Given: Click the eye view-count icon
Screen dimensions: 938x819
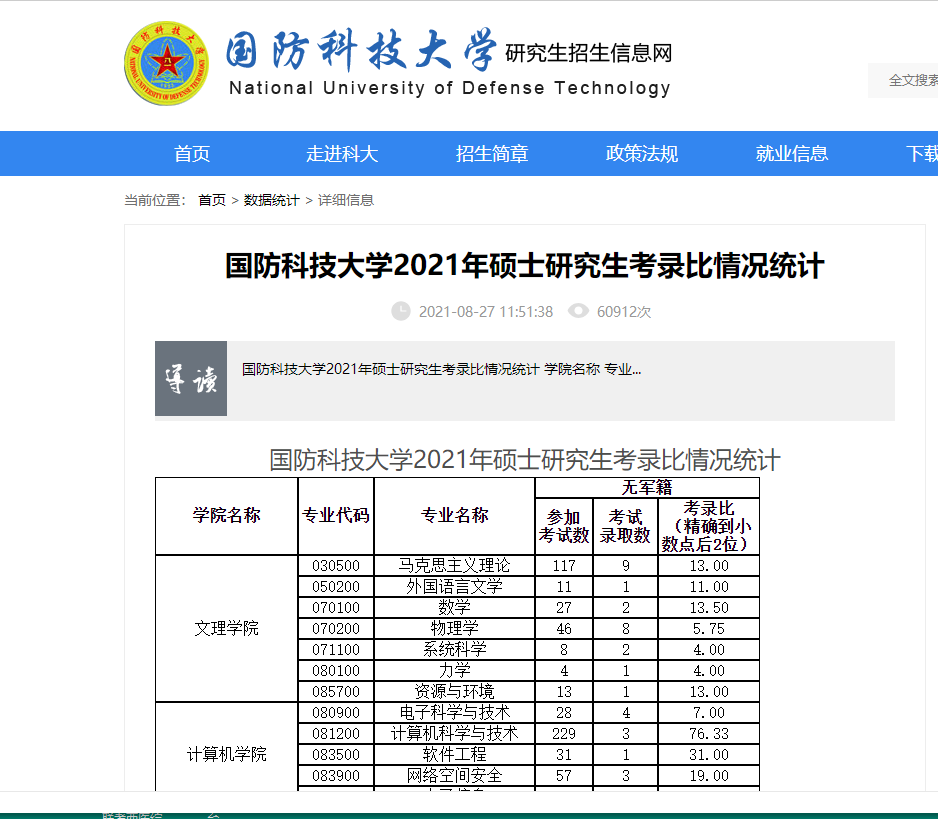Looking at the screenshot, I should point(578,310).
